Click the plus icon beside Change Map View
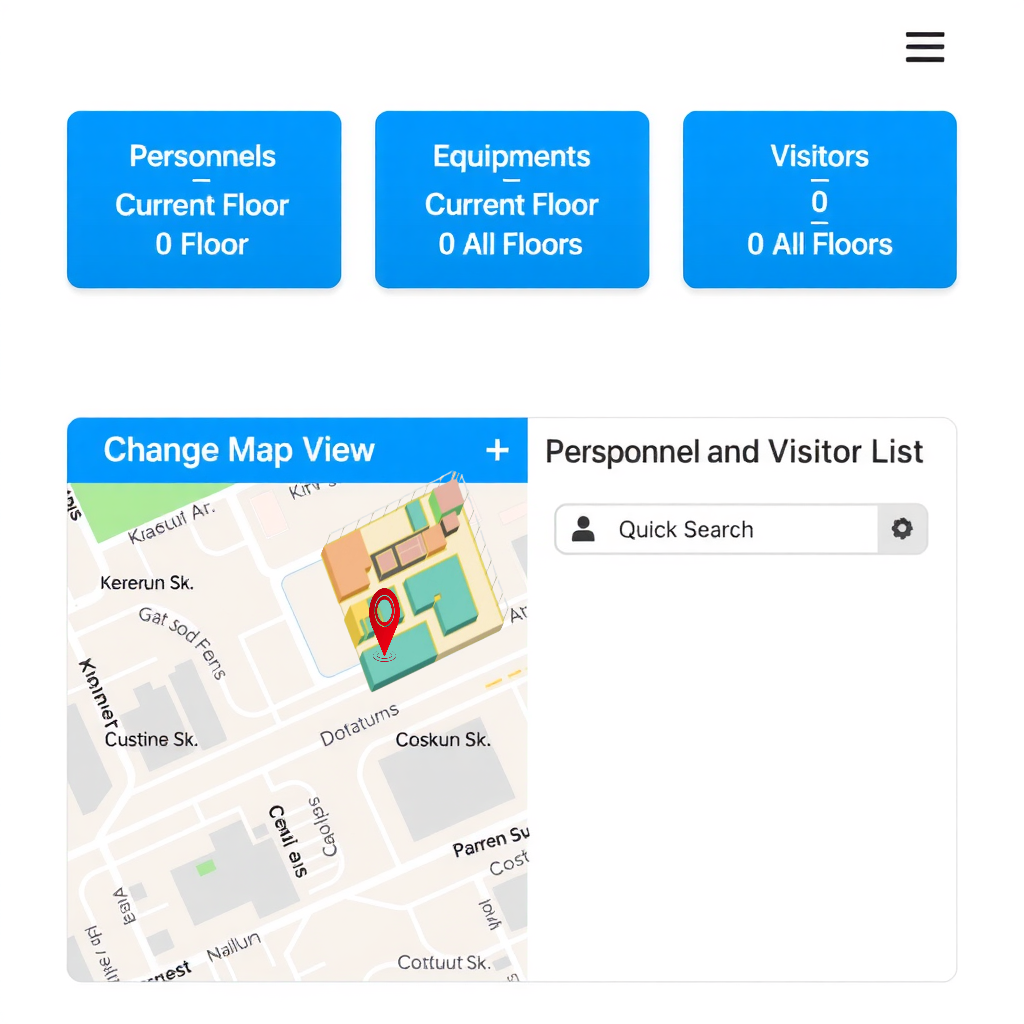1024x1024 pixels. (497, 451)
